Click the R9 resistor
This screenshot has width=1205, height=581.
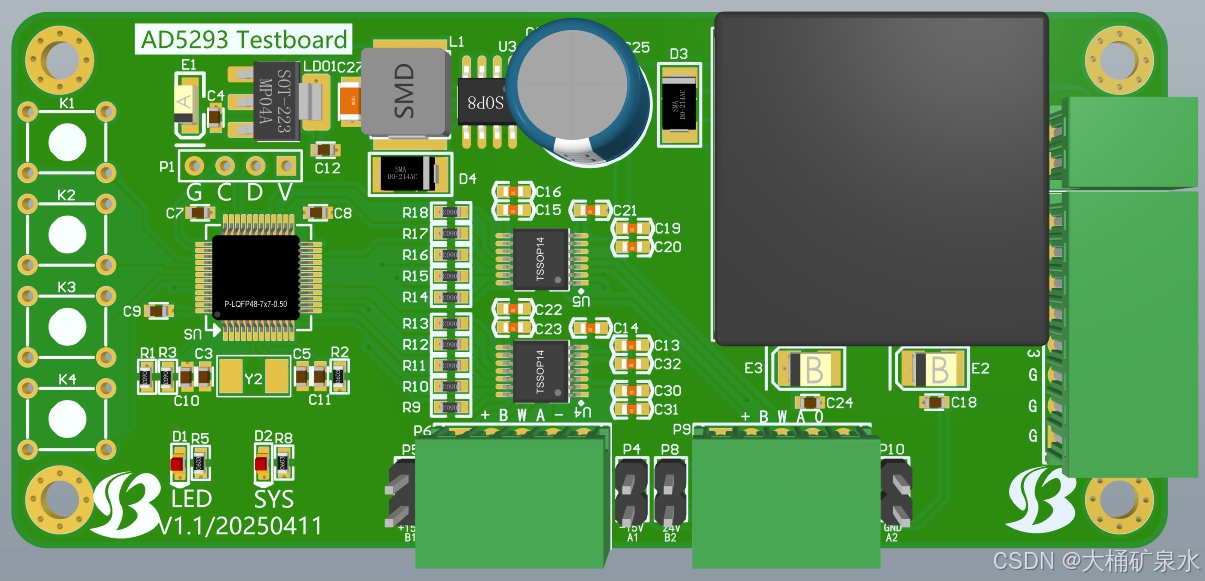(451, 408)
